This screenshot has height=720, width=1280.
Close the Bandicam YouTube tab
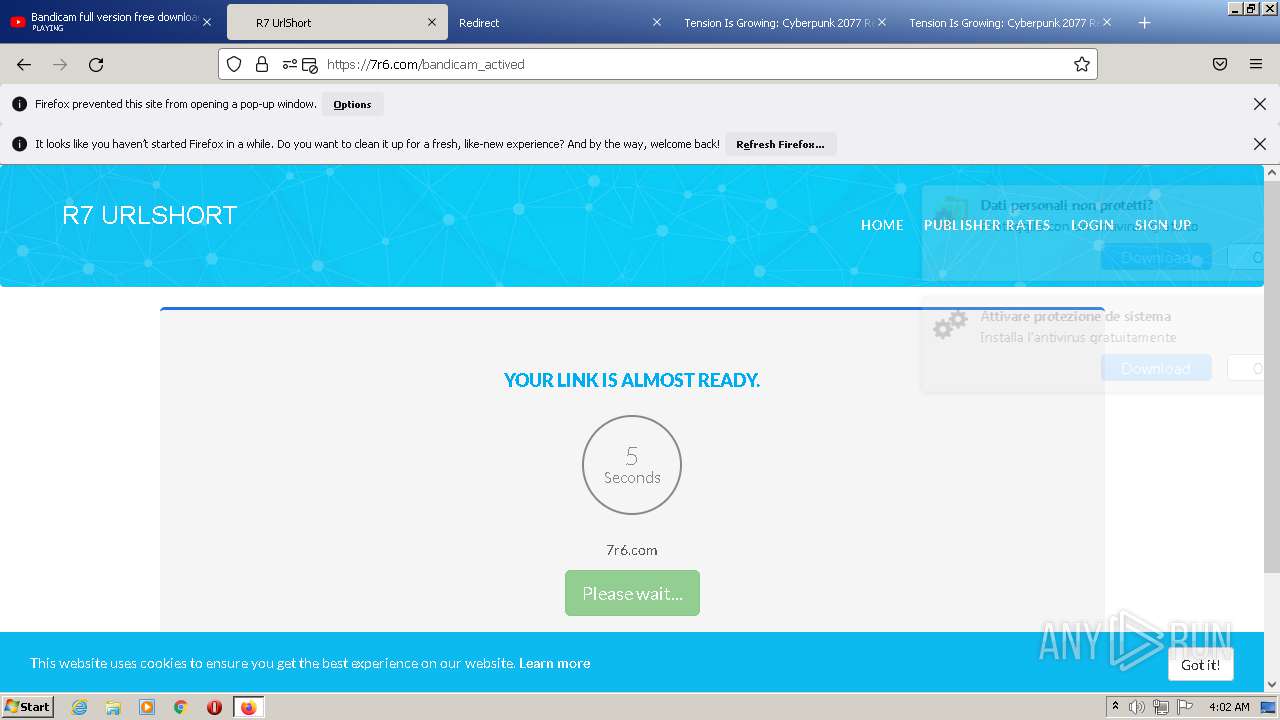(x=207, y=22)
